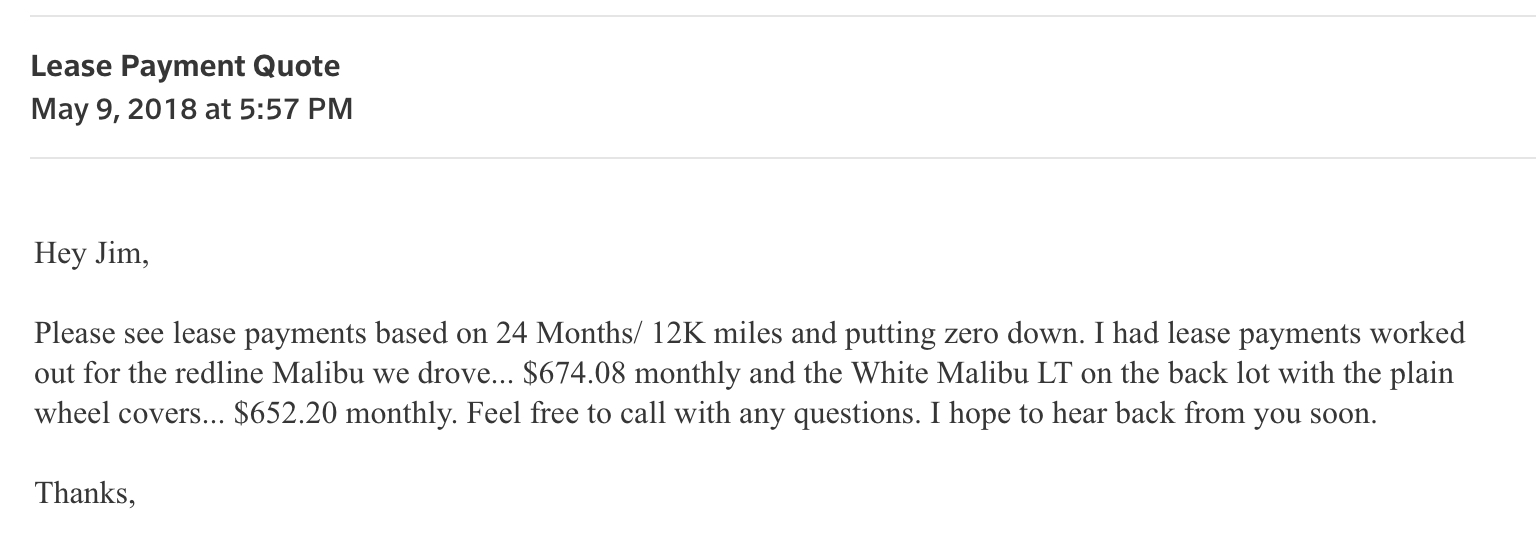The width and height of the screenshot is (1536, 536).
Task: Click the divider line above the subject
Action: pyautogui.click(x=783, y=16)
